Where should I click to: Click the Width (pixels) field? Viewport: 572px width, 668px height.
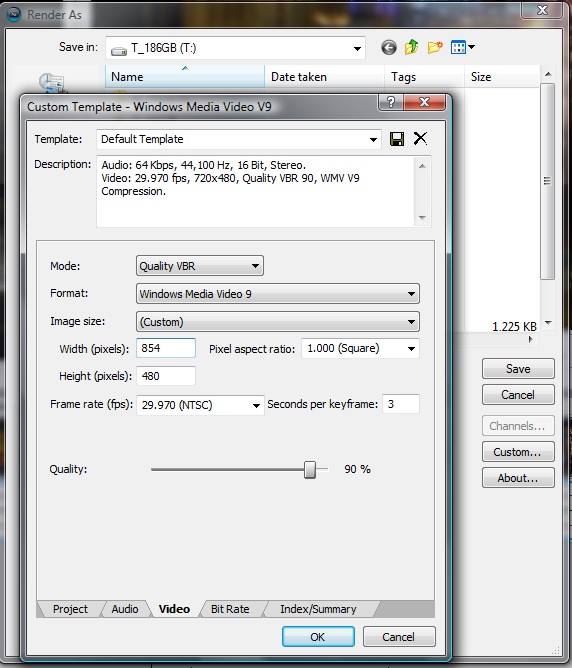coord(166,348)
